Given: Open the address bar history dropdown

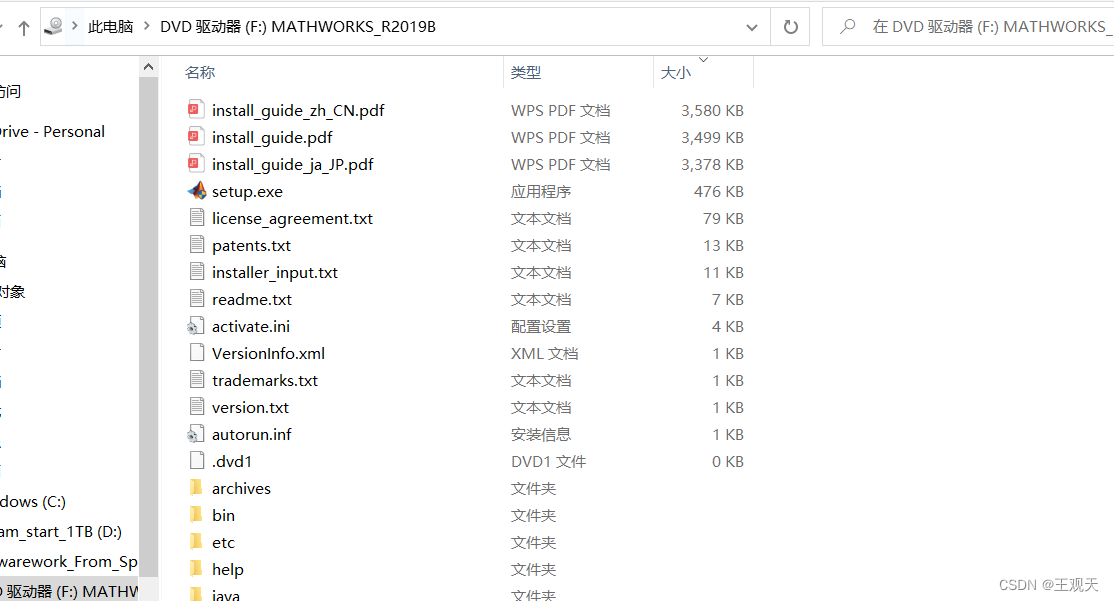Looking at the screenshot, I should 752,27.
